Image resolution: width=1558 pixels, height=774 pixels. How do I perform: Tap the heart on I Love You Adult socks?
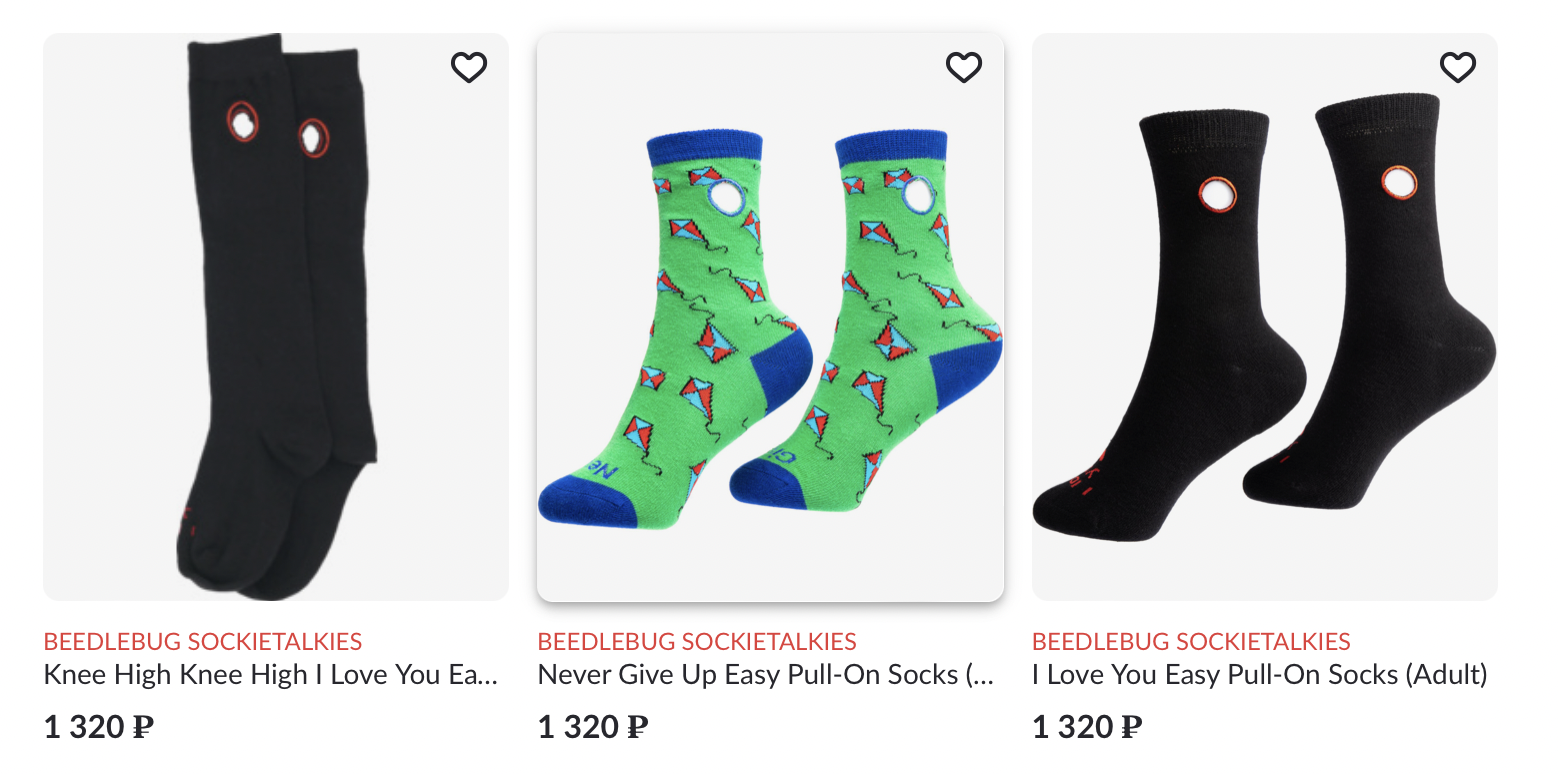[x=1458, y=68]
